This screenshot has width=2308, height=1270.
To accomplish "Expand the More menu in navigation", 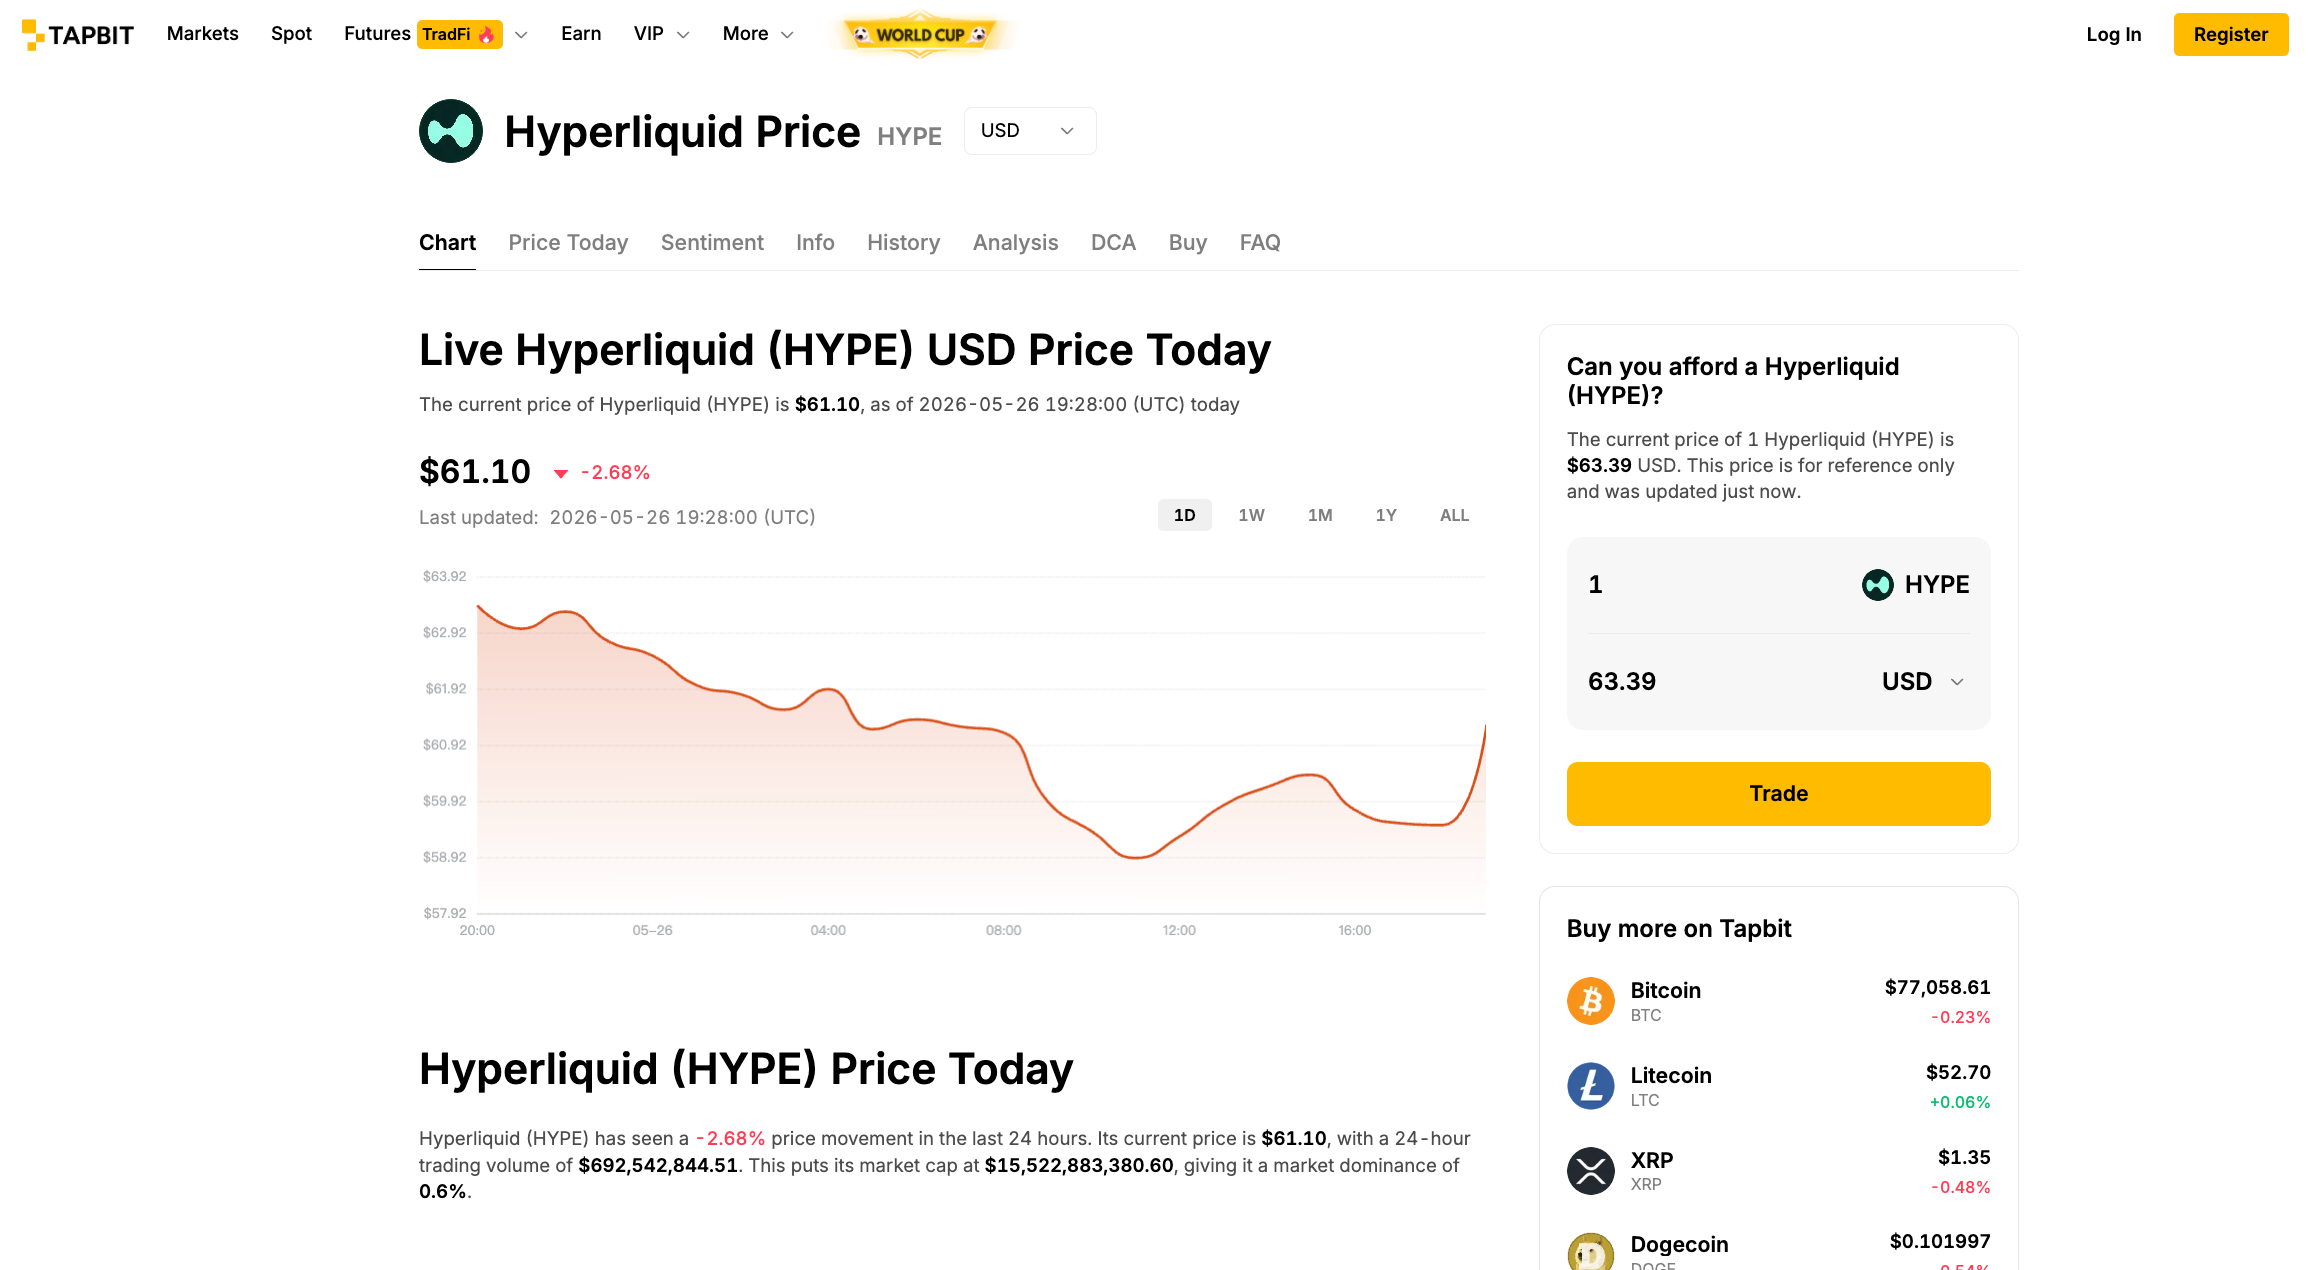I will click(758, 34).
